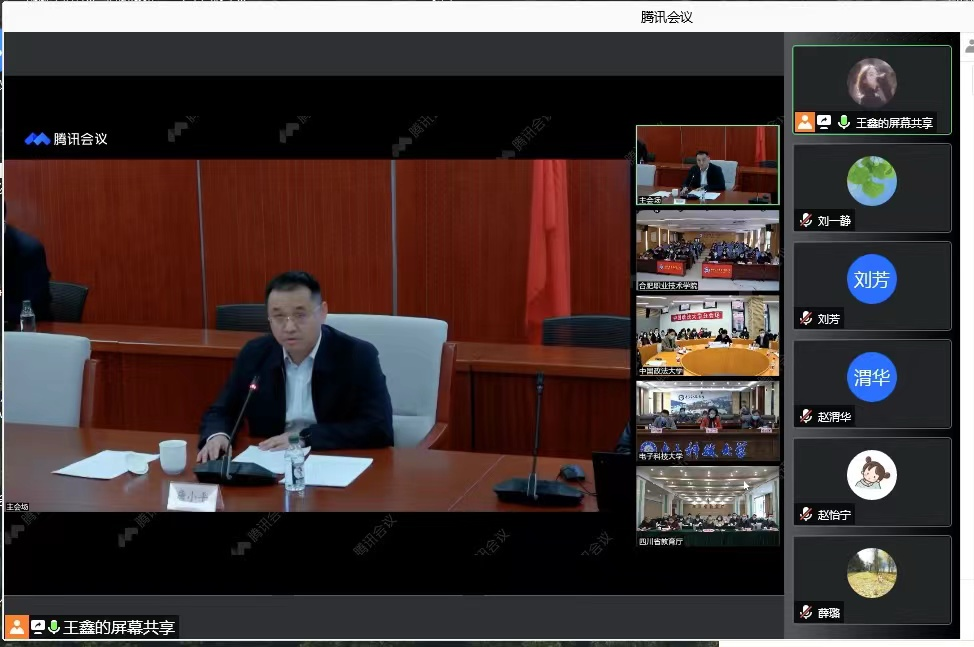The height and width of the screenshot is (647, 974).
Task: Select the 电子科技大学 video thumbnail
Action: coord(707,420)
